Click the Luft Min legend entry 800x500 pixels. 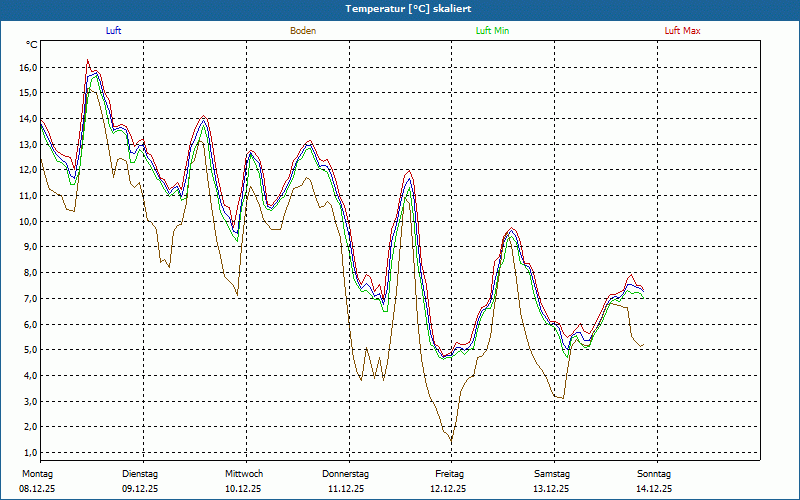492,31
